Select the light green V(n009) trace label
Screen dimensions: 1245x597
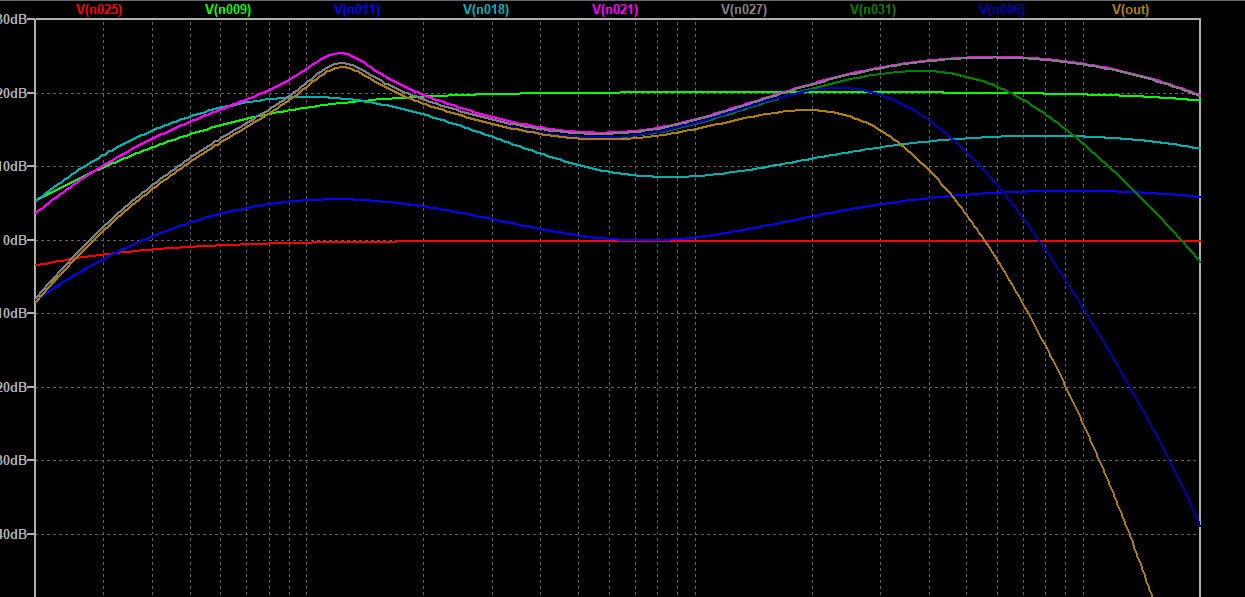tap(228, 9)
